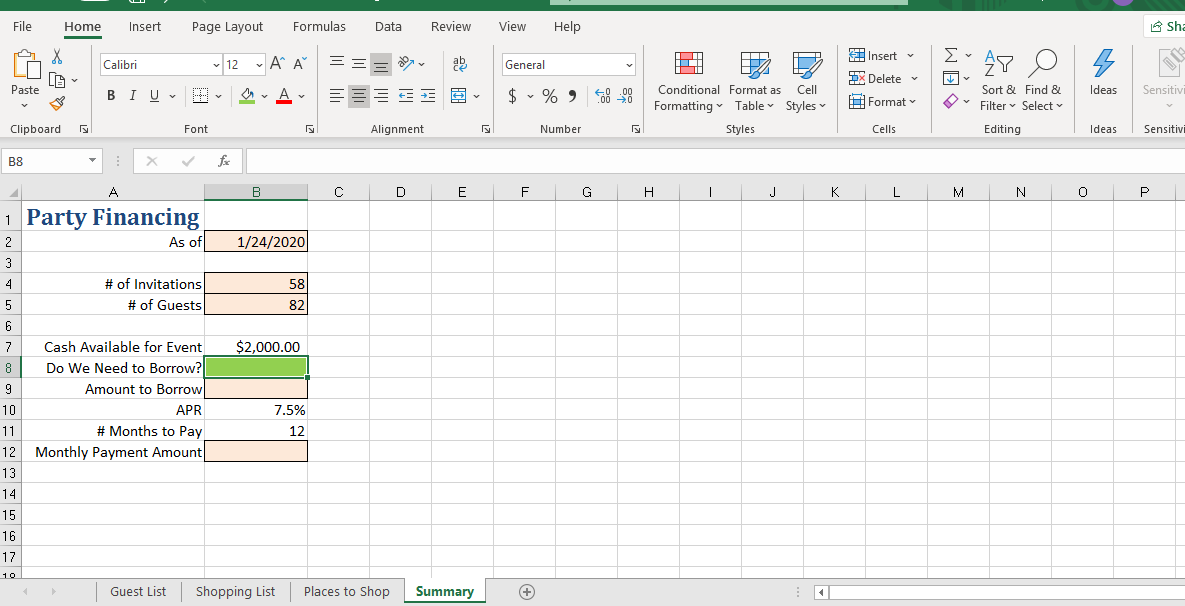Open the Guest List sheet tab
This screenshot has height=606, width=1185.
138,592
